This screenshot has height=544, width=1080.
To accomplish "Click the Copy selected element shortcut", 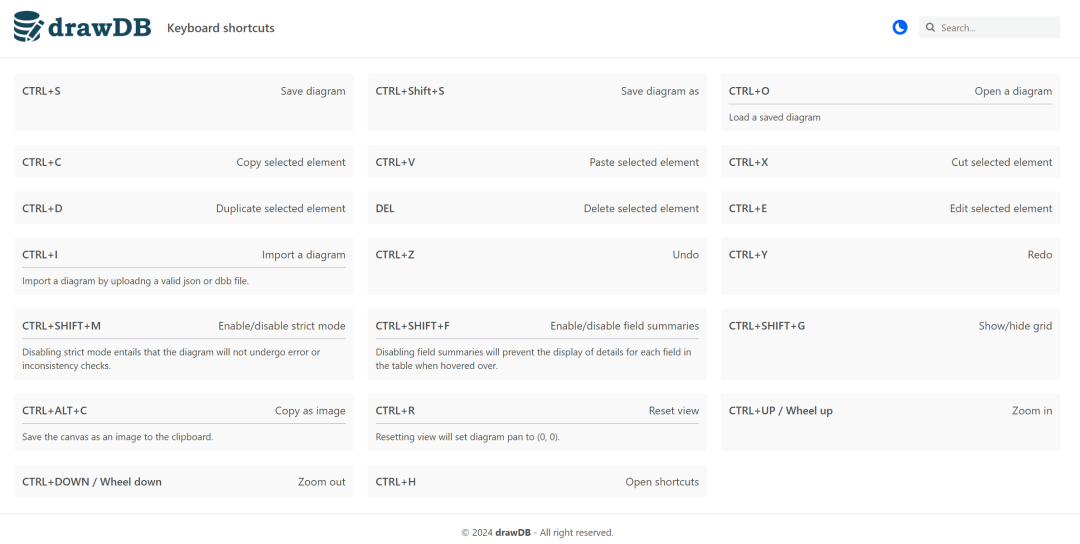I will click(184, 162).
